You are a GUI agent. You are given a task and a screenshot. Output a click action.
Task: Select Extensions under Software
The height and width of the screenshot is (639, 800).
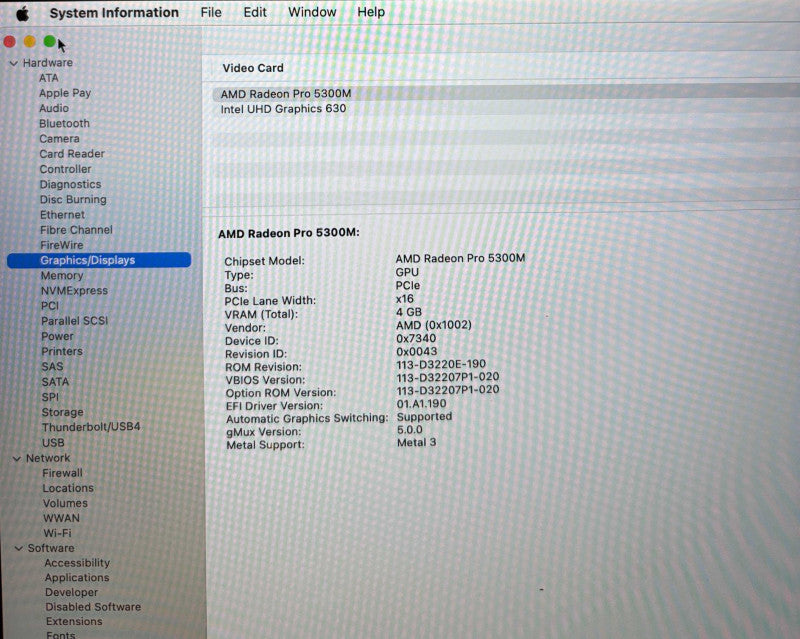[74, 622]
